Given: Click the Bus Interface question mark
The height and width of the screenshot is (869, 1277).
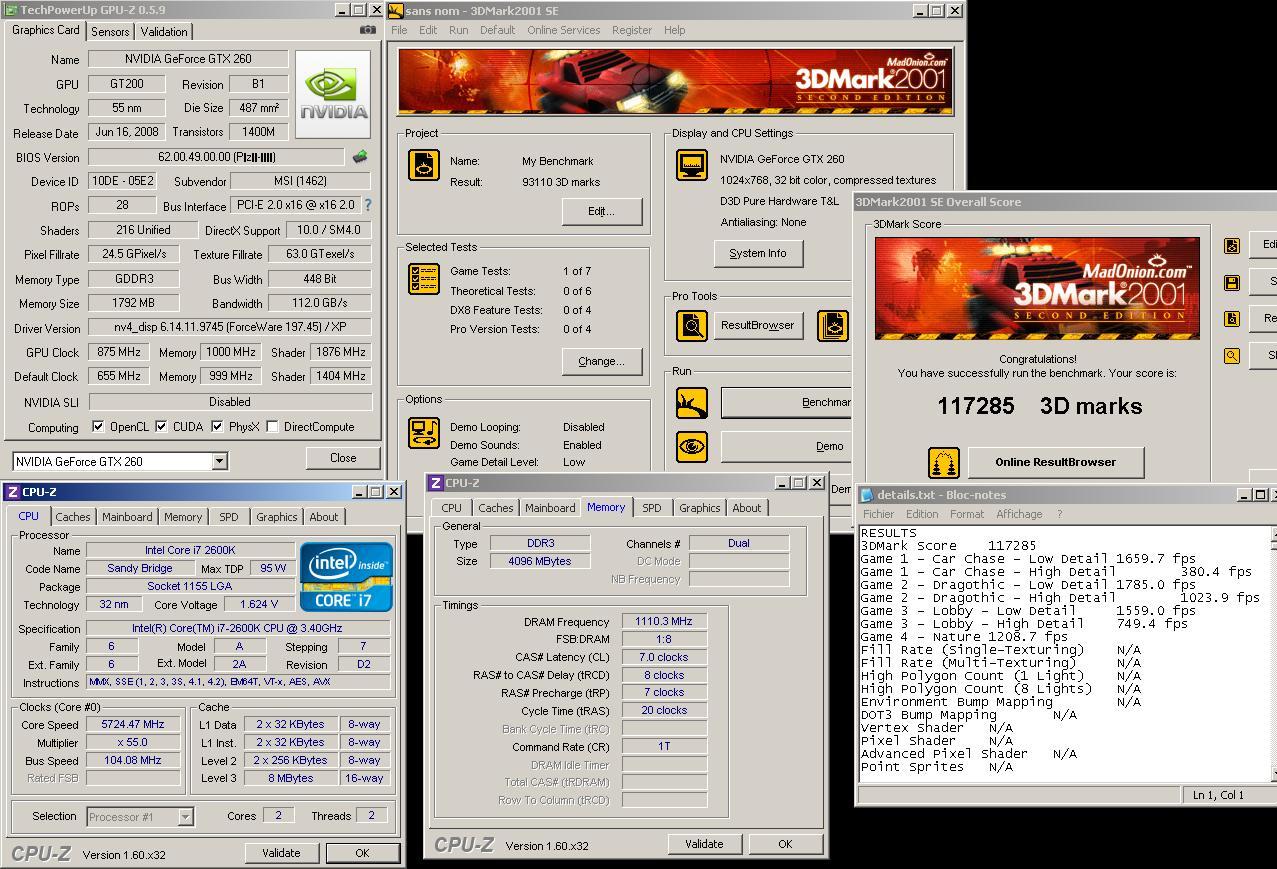Looking at the screenshot, I should pyautogui.click(x=367, y=205).
